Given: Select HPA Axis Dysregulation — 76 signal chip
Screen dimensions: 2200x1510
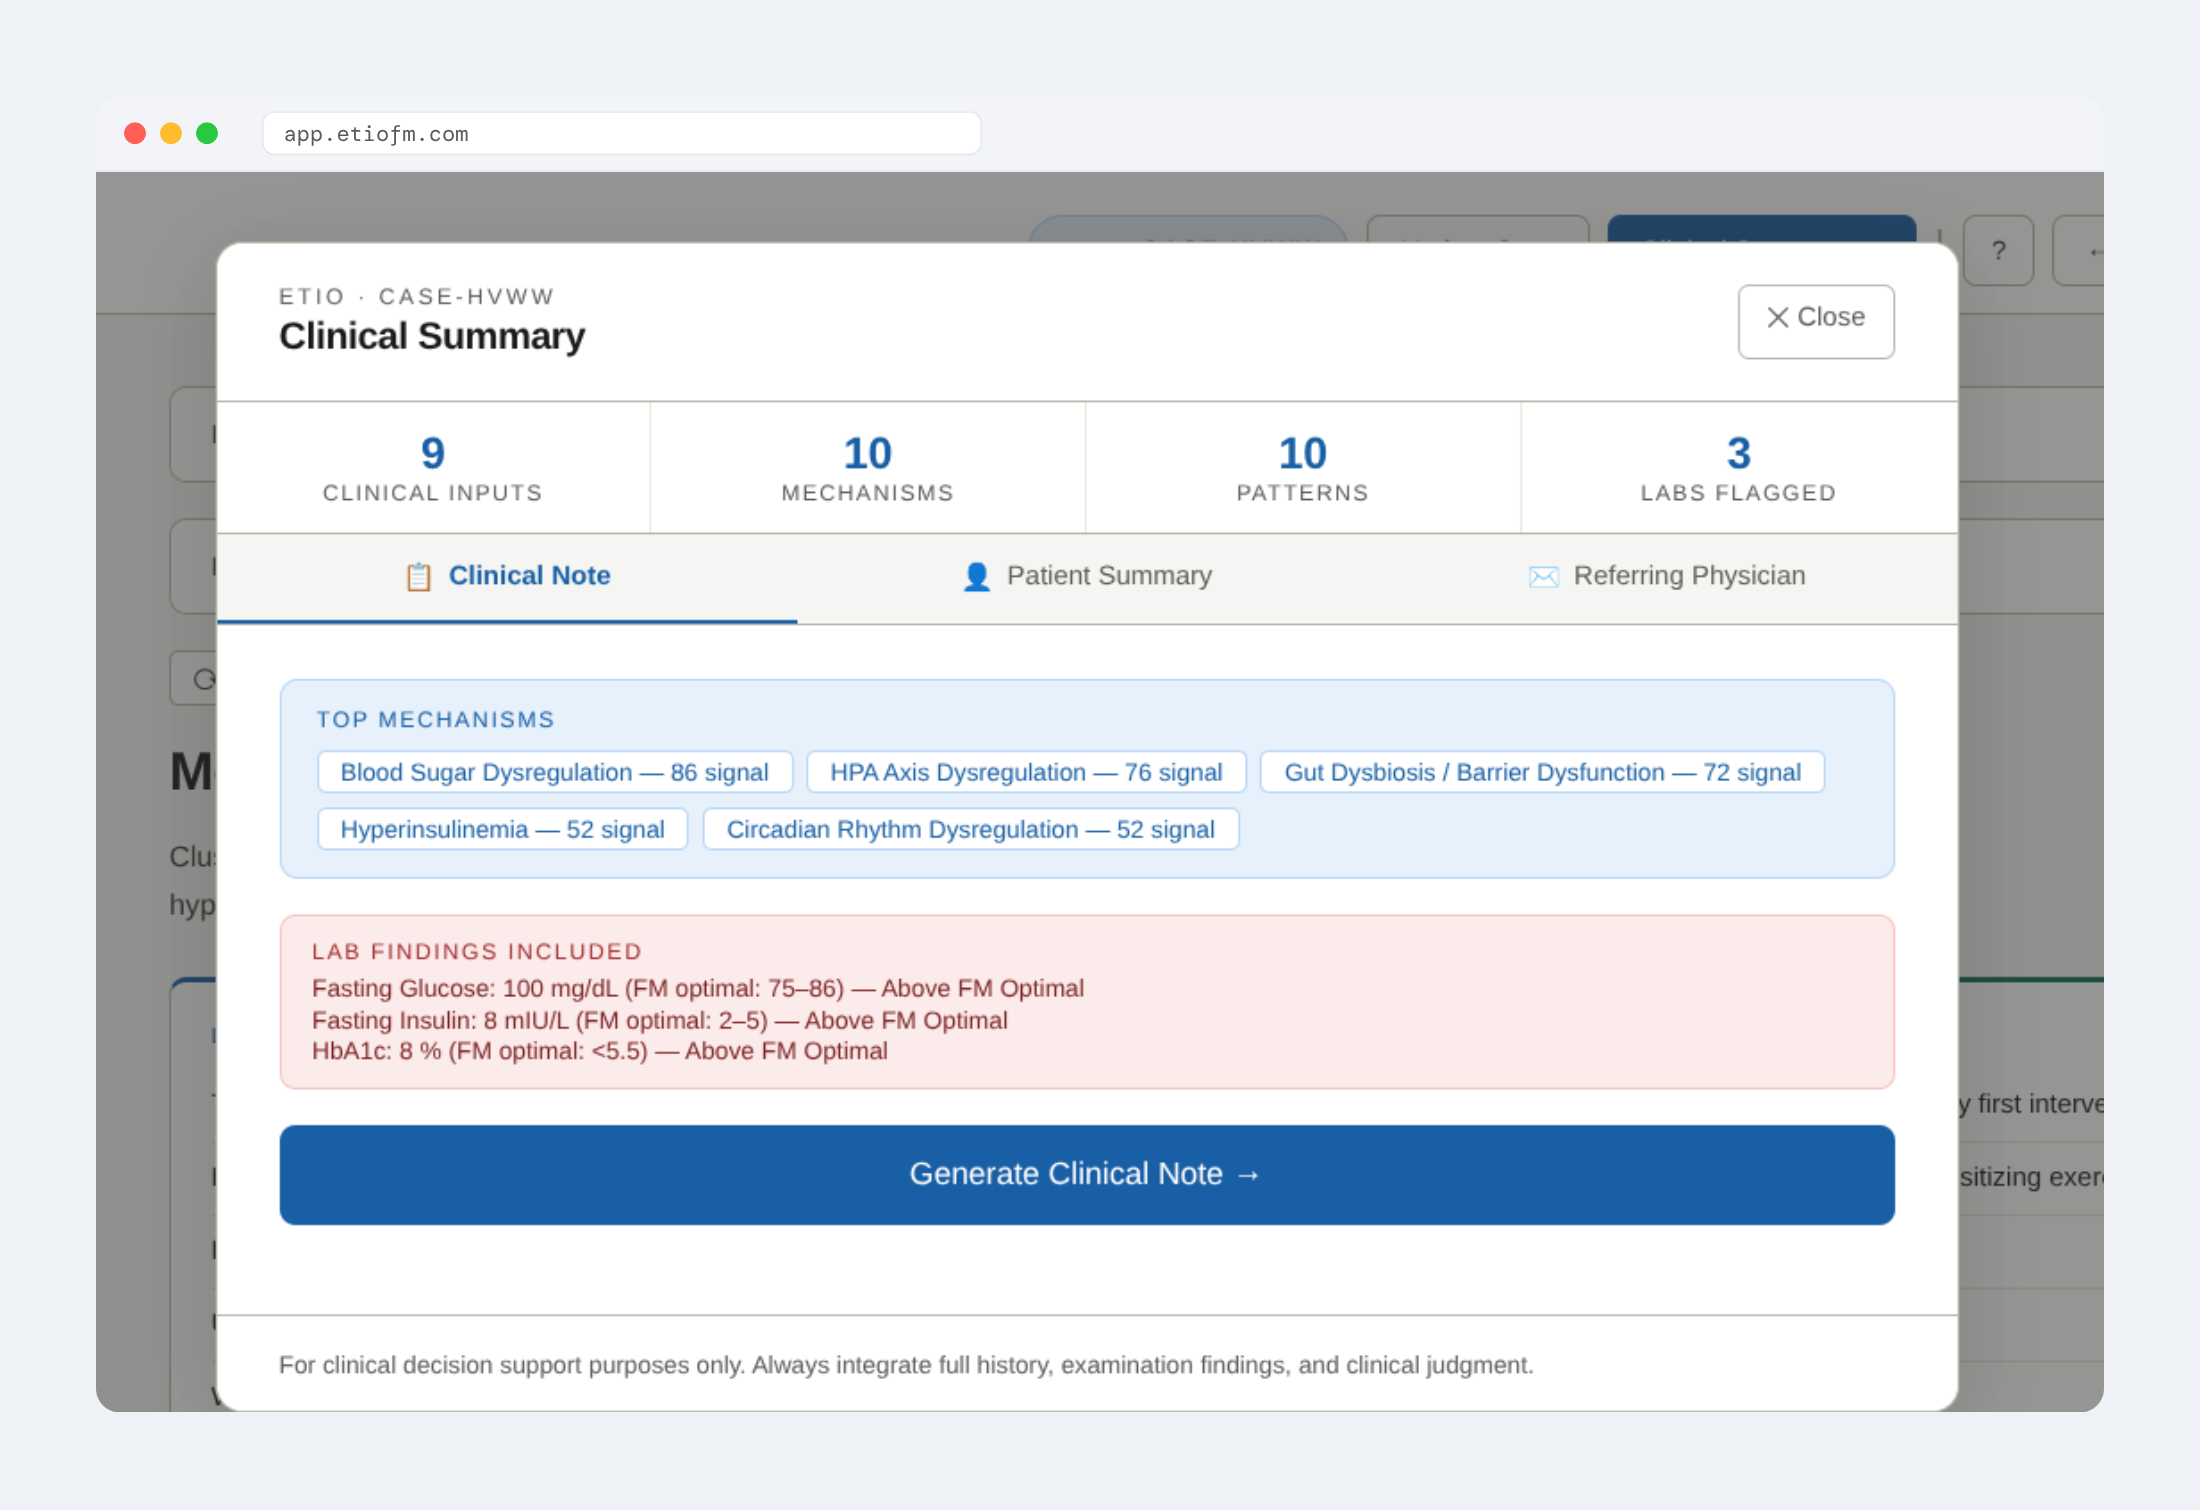Looking at the screenshot, I should 1026,772.
